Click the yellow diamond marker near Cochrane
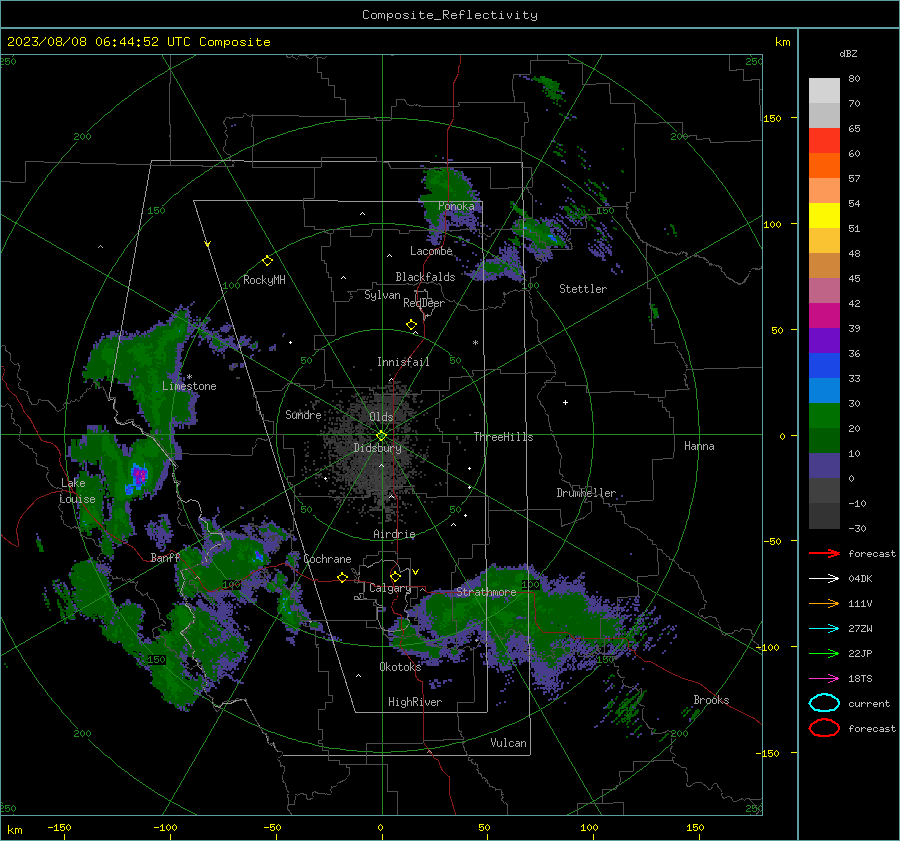 point(342,577)
